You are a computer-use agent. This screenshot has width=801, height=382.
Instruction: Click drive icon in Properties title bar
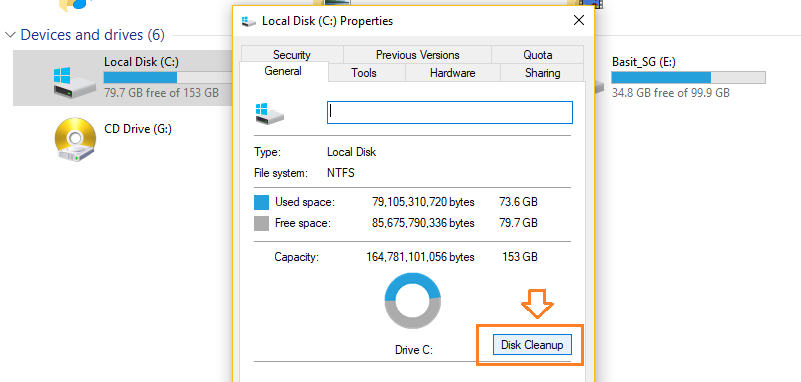point(249,21)
